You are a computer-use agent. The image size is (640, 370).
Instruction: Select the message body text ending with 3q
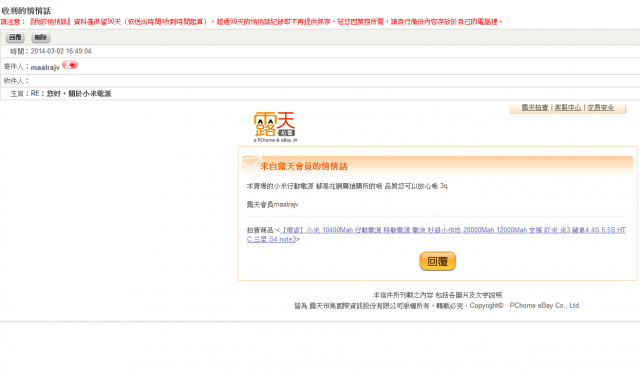pyautogui.click(x=347, y=186)
